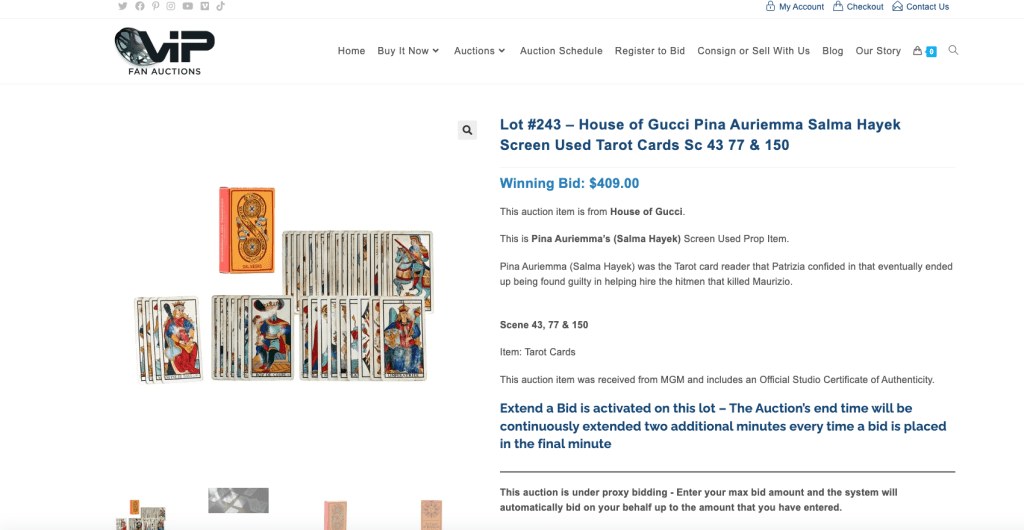Select the gray scene thumbnail image
The width and height of the screenshot is (1024, 530).
tap(238, 500)
